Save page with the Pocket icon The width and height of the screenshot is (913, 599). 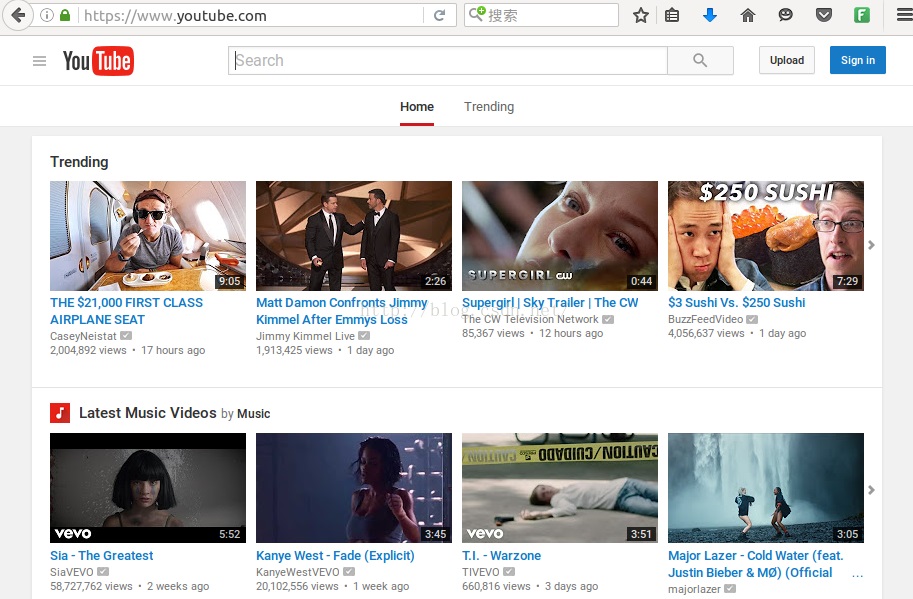[823, 15]
